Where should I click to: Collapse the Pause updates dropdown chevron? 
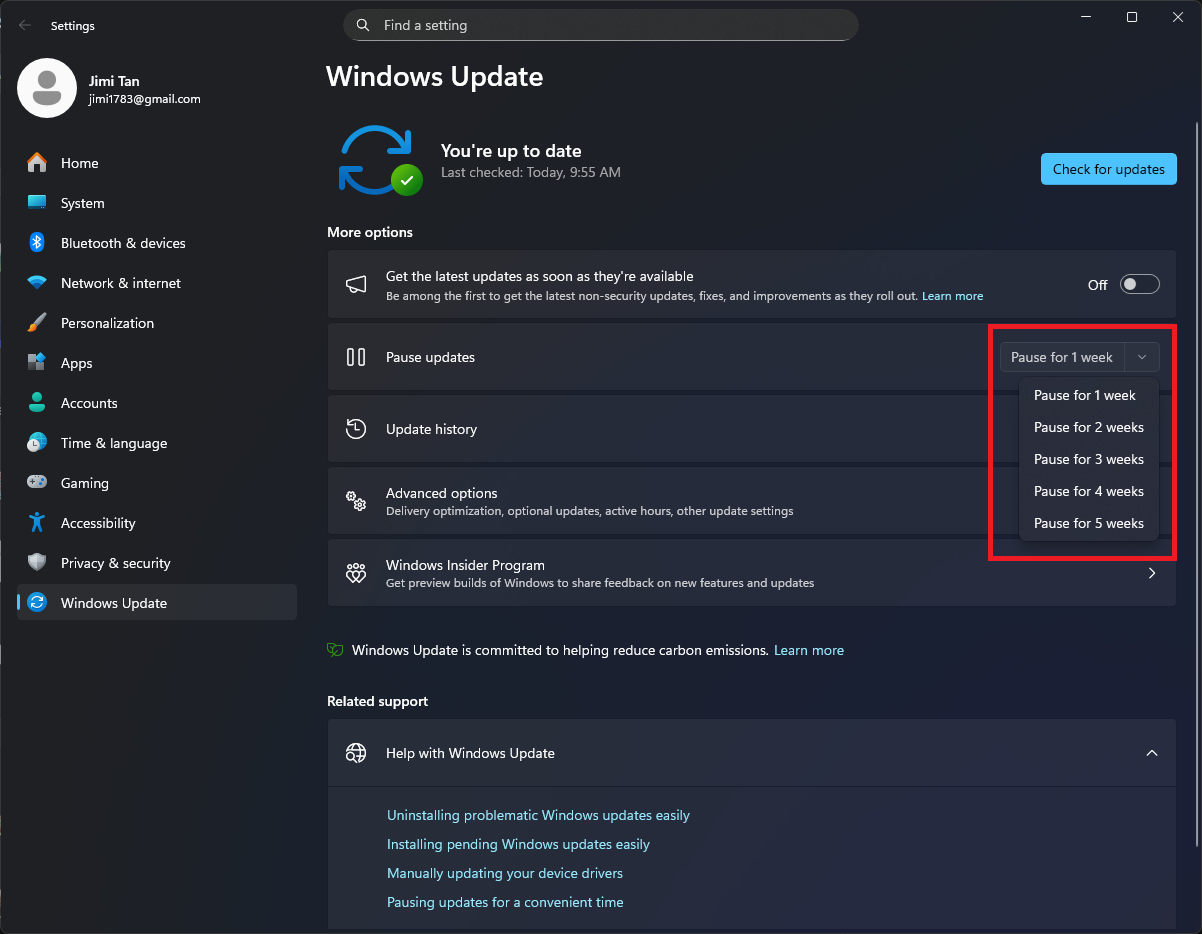coord(1142,357)
